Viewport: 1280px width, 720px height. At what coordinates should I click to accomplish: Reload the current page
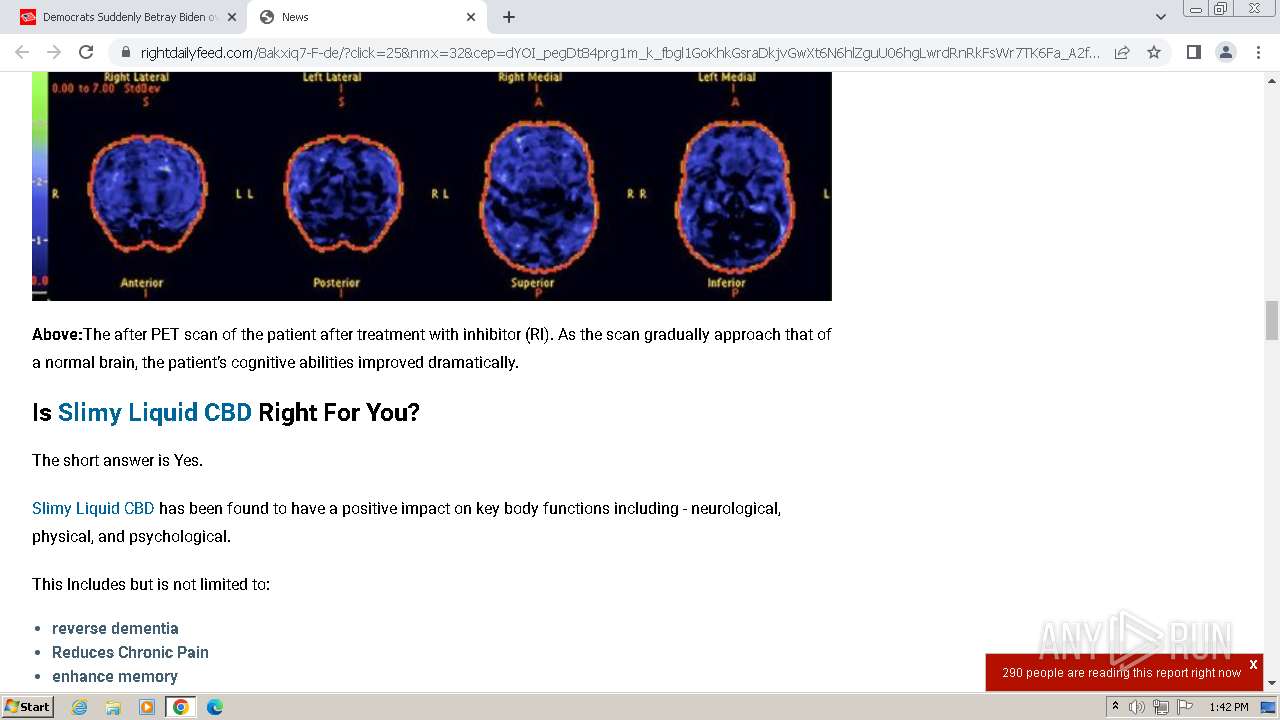(x=86, y=52)
